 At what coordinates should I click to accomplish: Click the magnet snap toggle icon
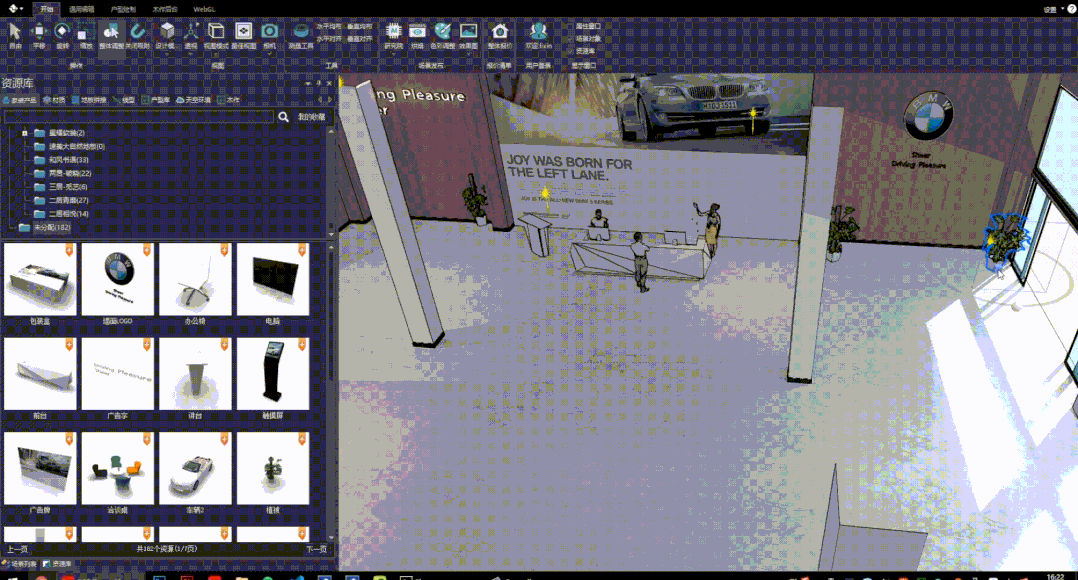(138, 32)
